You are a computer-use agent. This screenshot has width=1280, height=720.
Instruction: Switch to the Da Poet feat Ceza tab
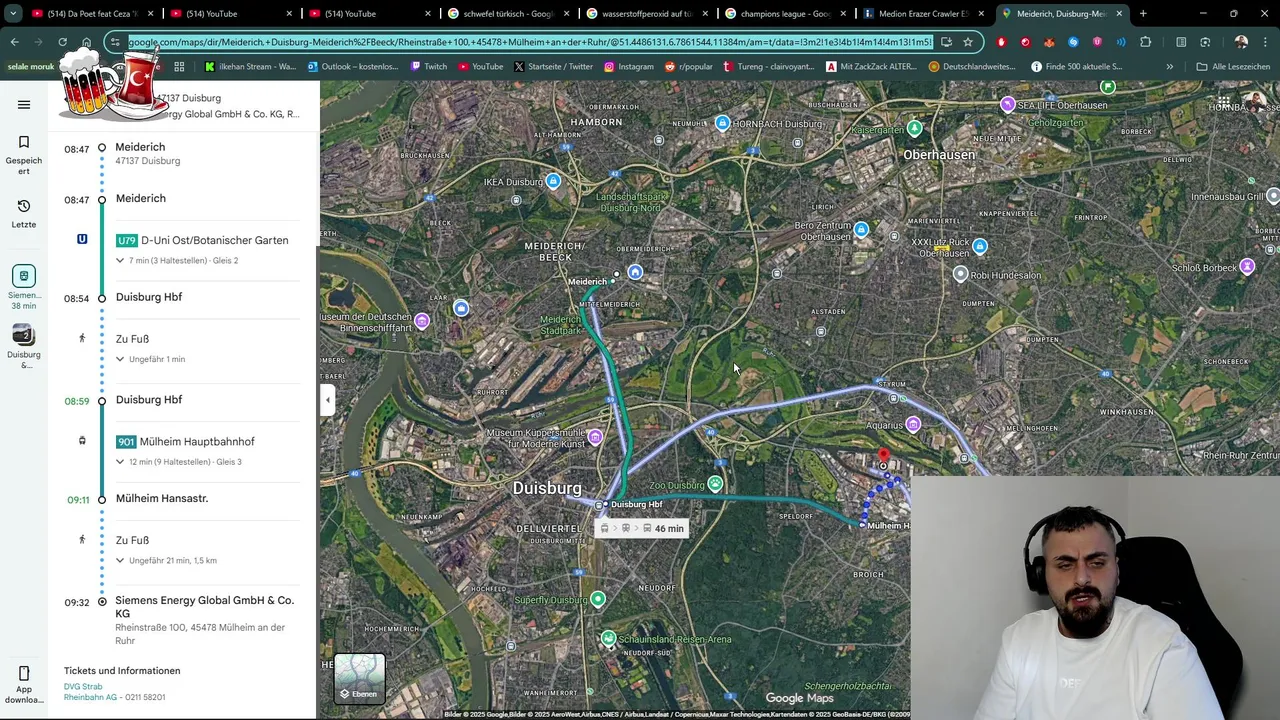[91, 14]
